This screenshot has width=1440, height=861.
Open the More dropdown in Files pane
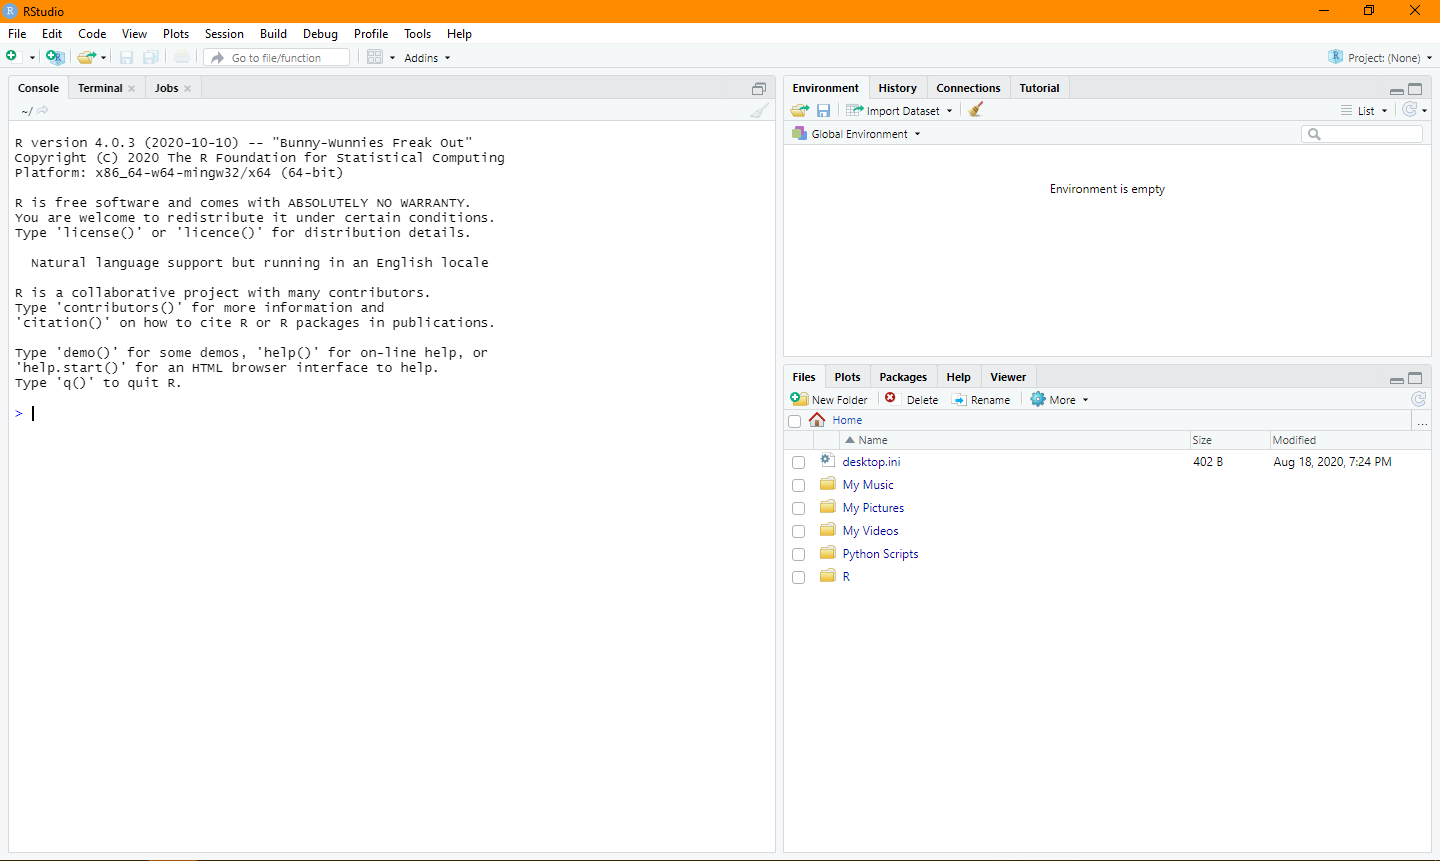pyautogui.click(x=1060, y=399)
